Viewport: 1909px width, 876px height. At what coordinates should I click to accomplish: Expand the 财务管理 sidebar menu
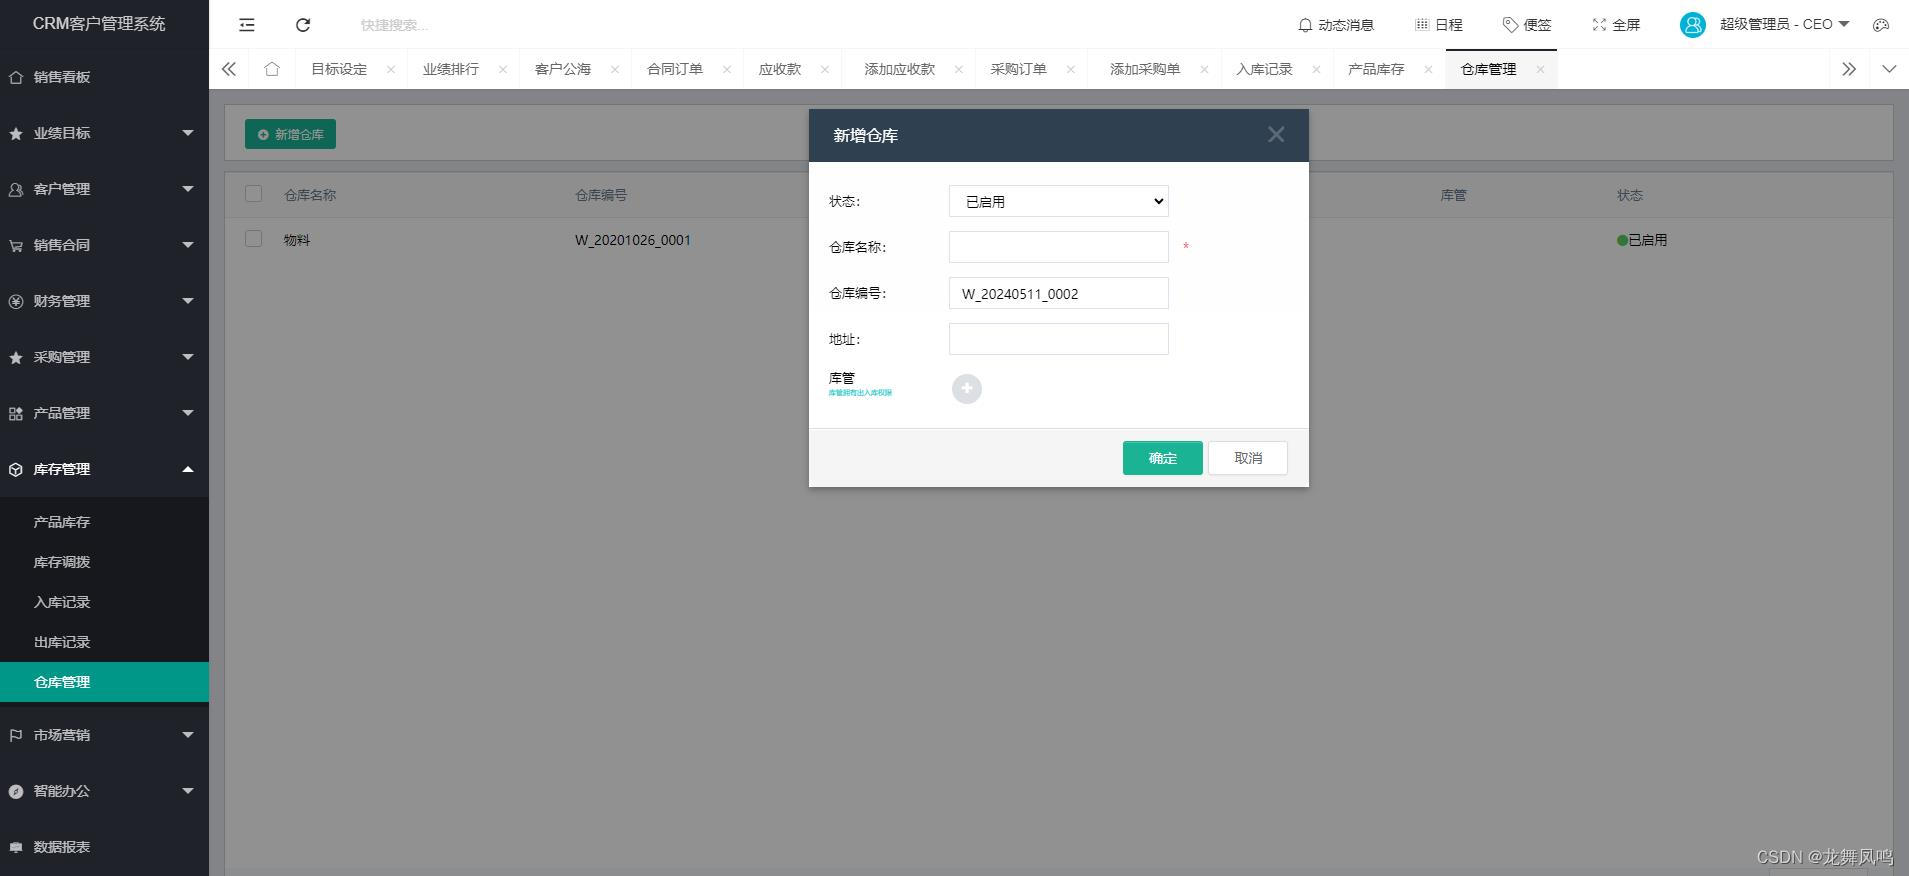click(x=104, y=301)
